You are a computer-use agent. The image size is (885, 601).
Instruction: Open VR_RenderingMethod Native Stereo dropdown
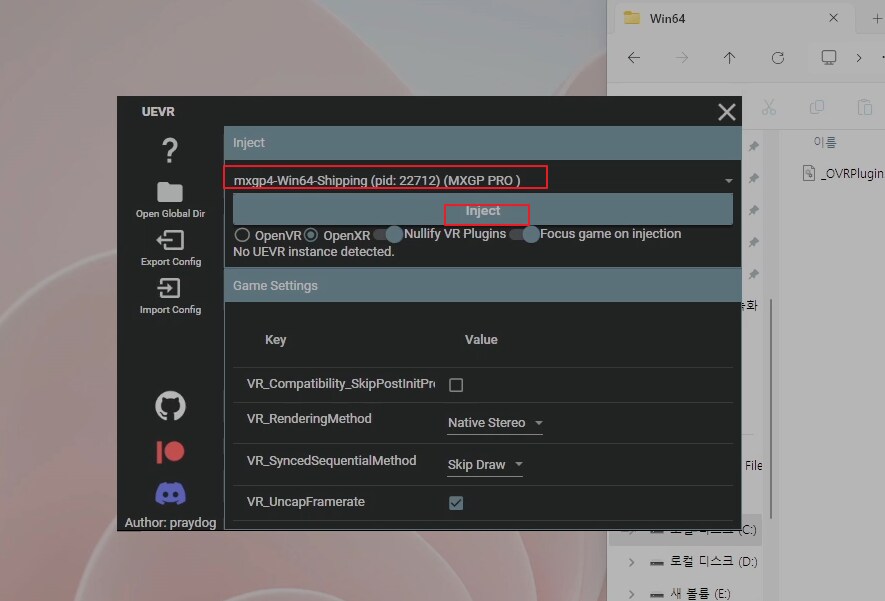[x=495, y=423]
